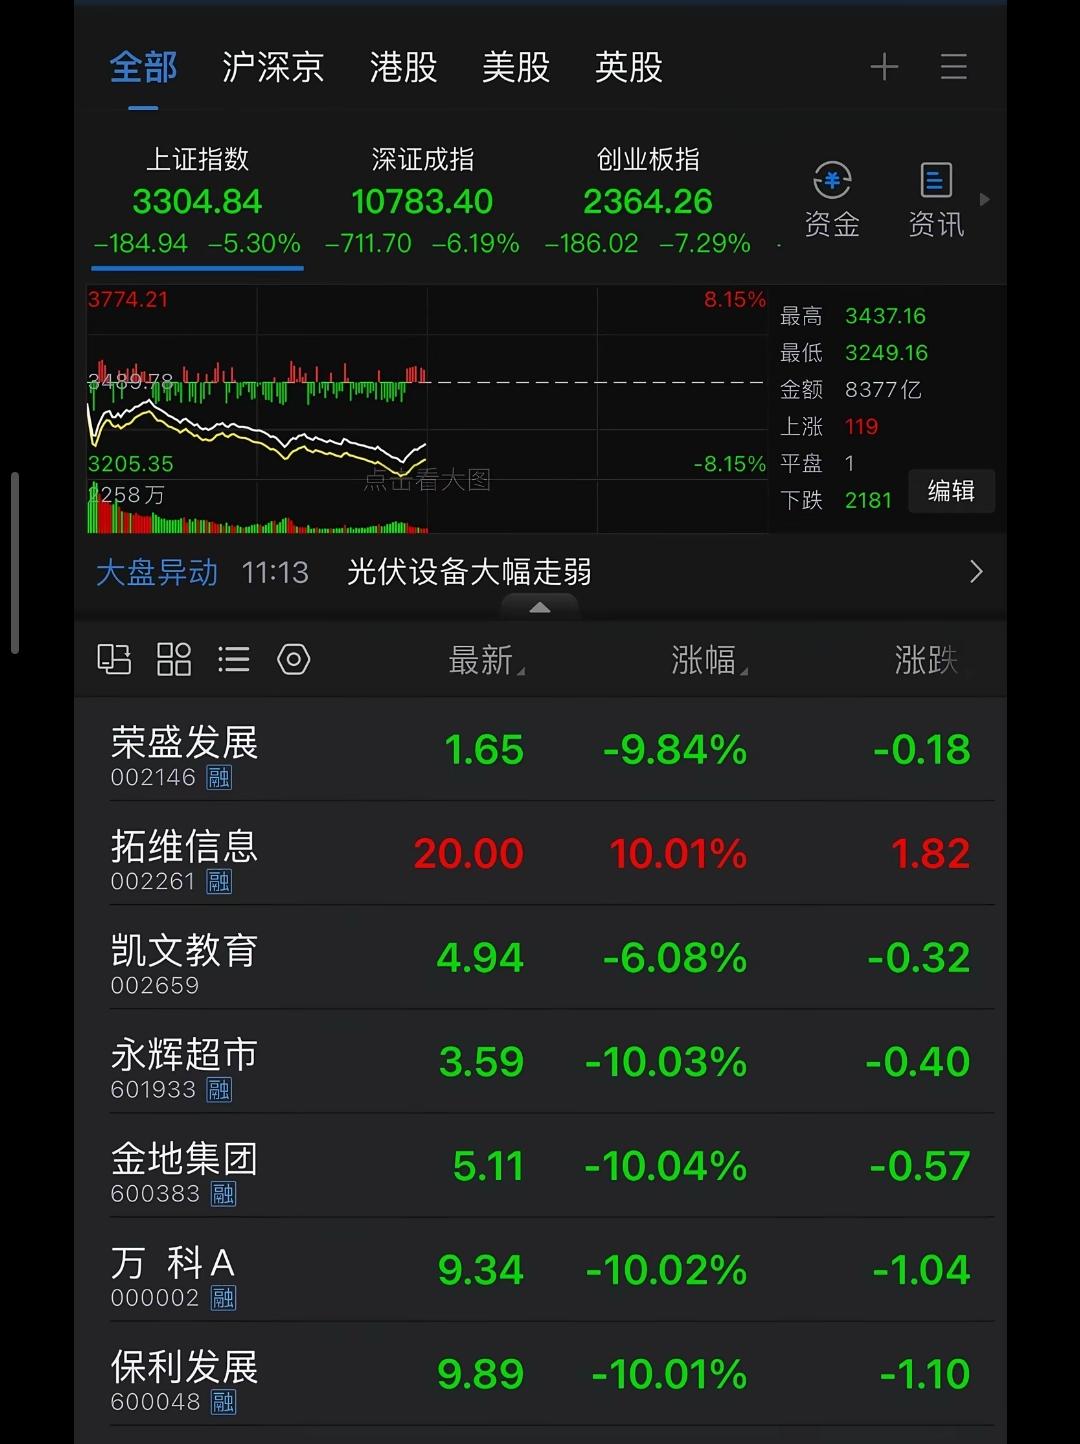This screenshot has height=1444, width=1080.
Task: Open the intraday index chart
Action: [427, 410]
